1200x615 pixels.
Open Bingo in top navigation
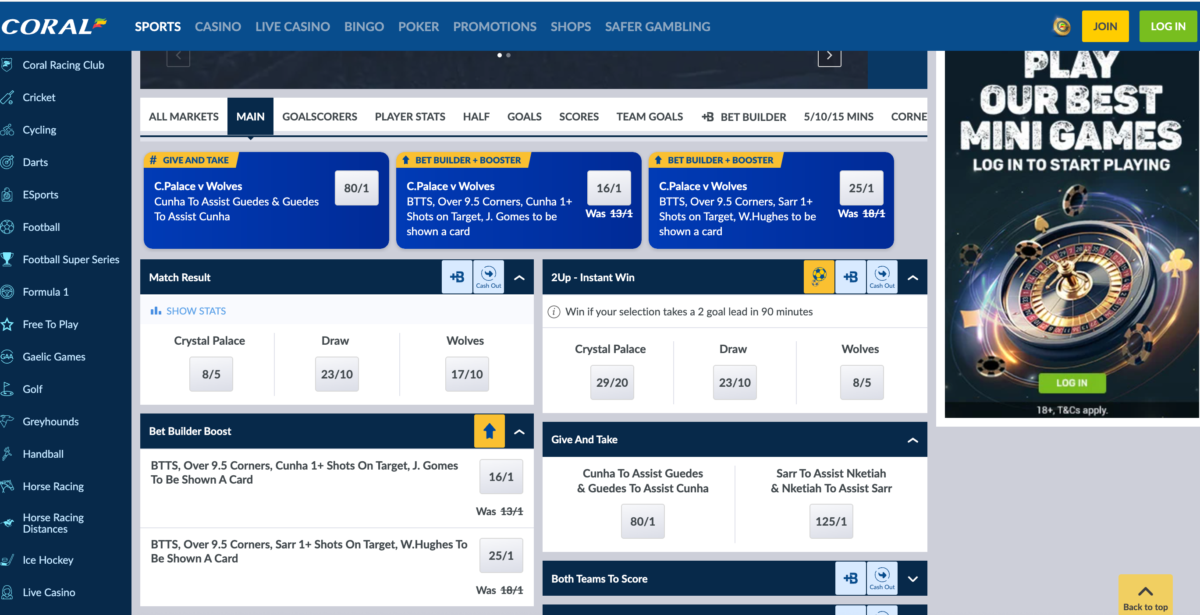364,27
